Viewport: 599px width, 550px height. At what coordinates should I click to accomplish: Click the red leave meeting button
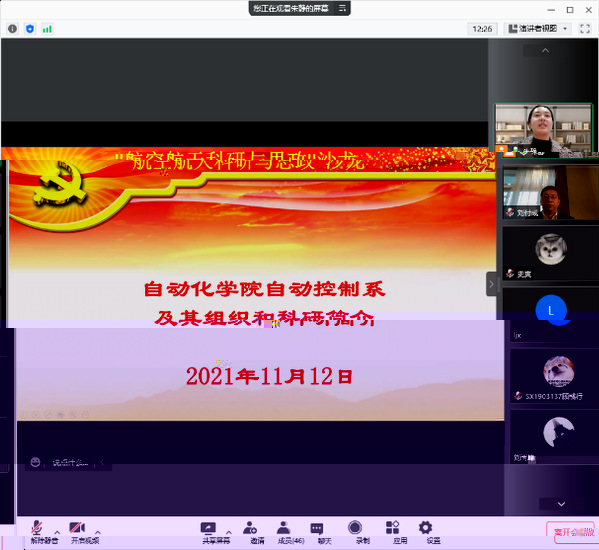pos(571,532)
